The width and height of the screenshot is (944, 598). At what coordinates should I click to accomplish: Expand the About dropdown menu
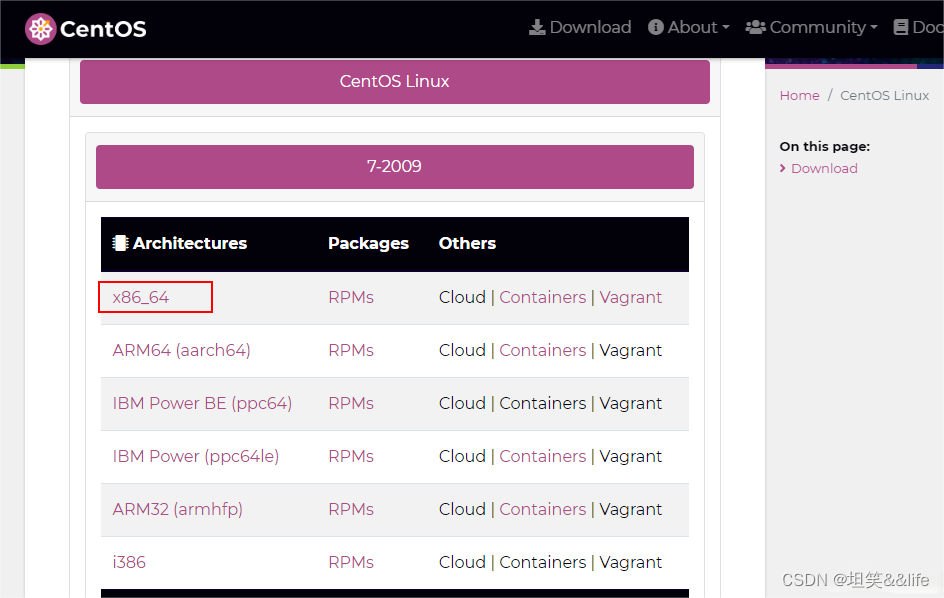pos(689,27)
